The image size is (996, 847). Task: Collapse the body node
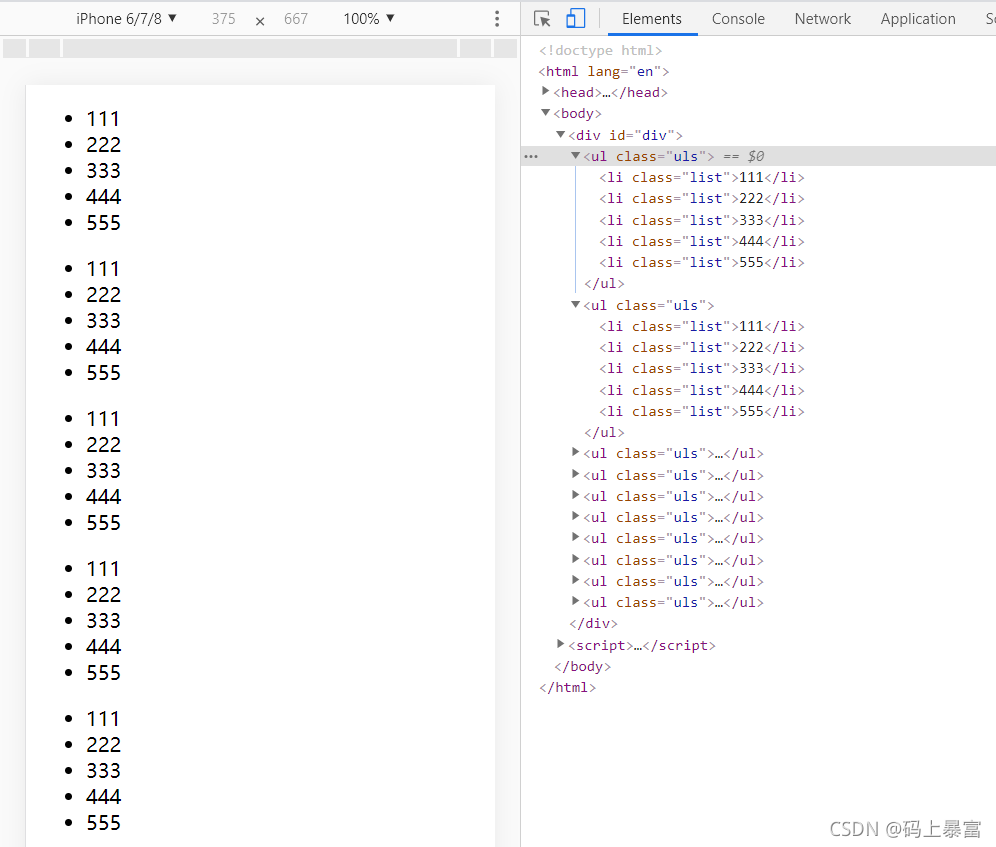point(545,112)
